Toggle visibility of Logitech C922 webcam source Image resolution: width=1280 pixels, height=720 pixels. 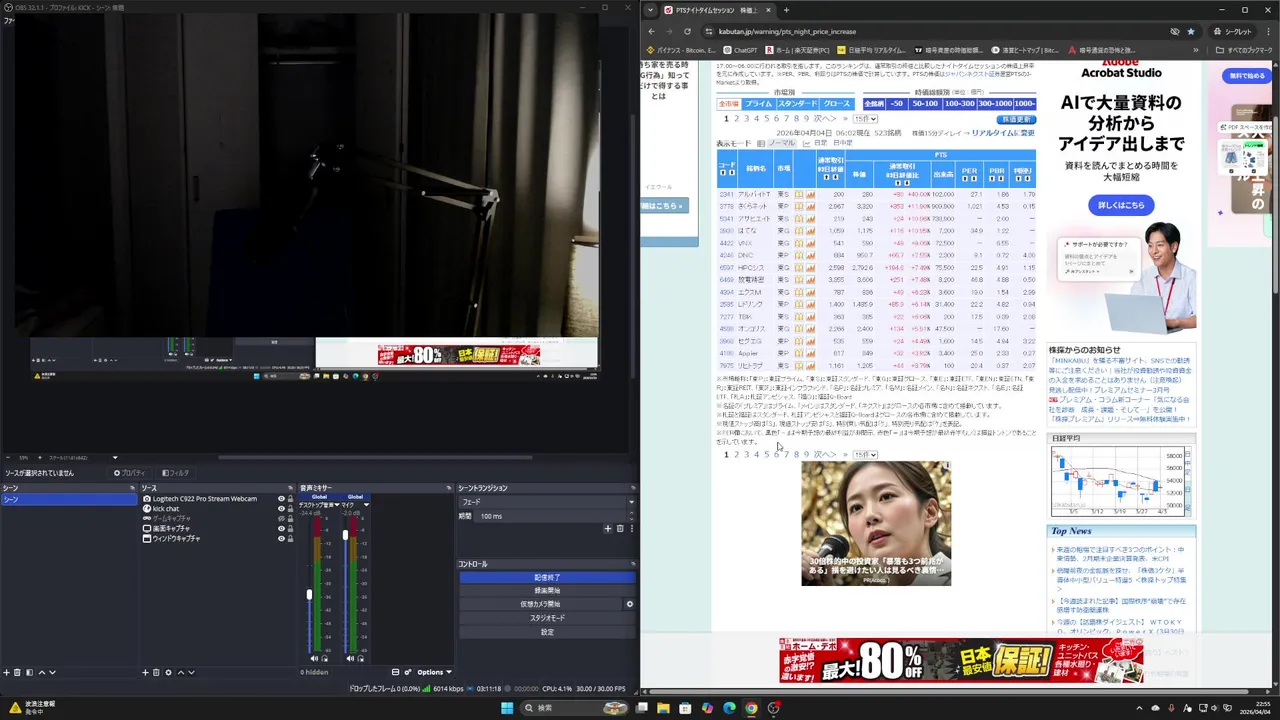(281, 498)
